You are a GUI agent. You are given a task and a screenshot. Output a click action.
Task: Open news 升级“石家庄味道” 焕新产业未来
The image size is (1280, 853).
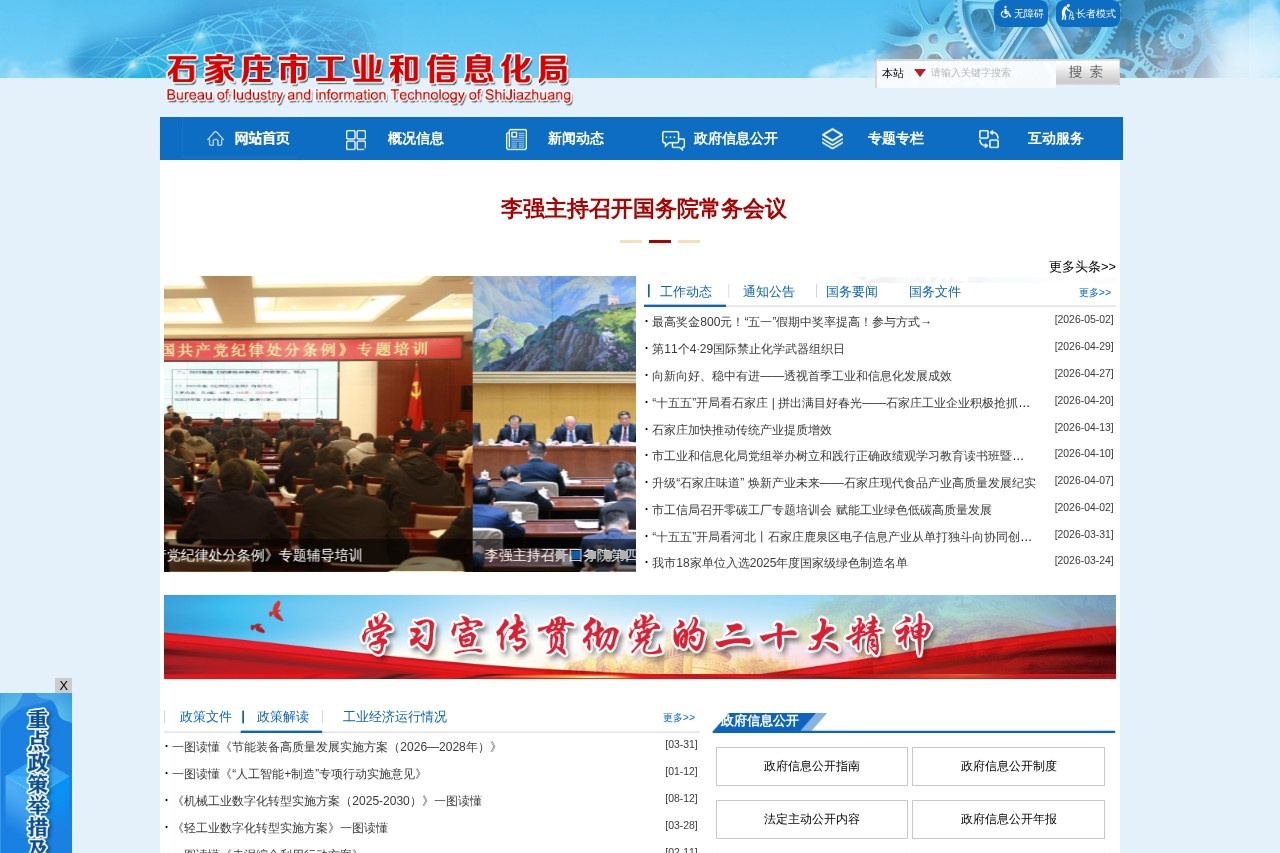pyautogui.click(x=844, y=483)
